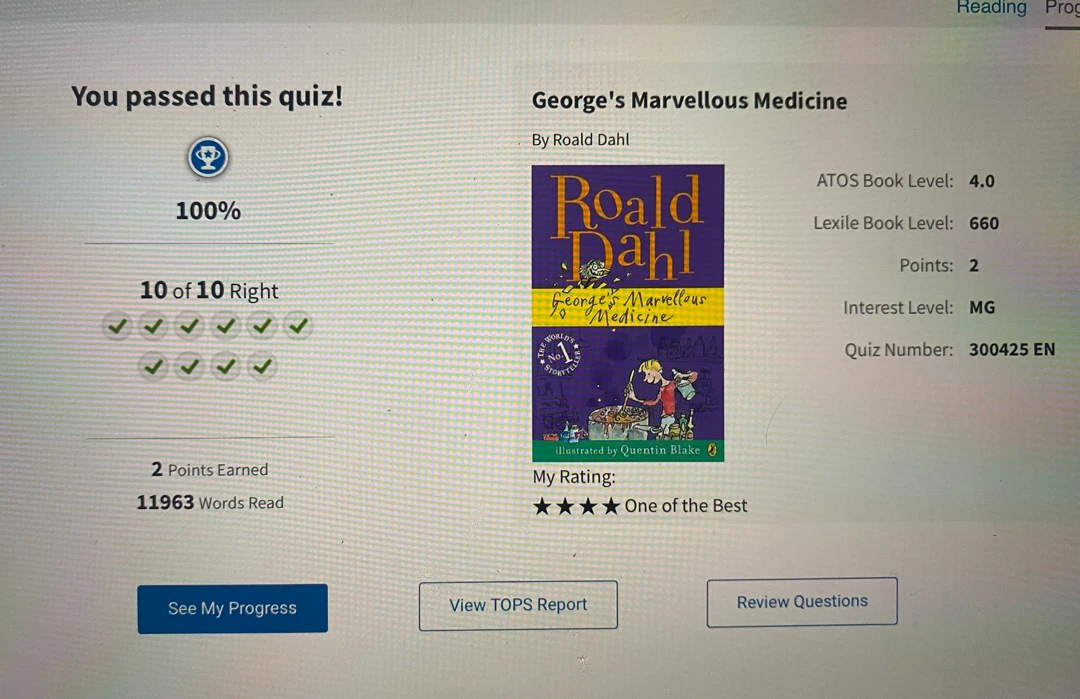The image size is (1080, 699).
Task: Click the 100% score text
Action: click(x=208, y=211)
